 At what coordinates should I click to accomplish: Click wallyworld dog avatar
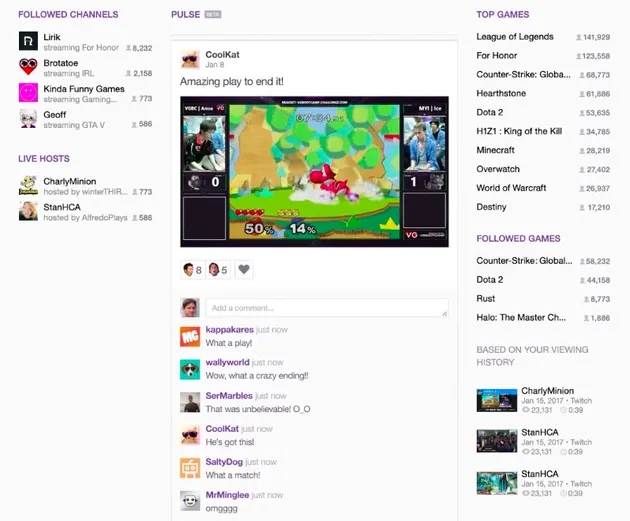190,370
